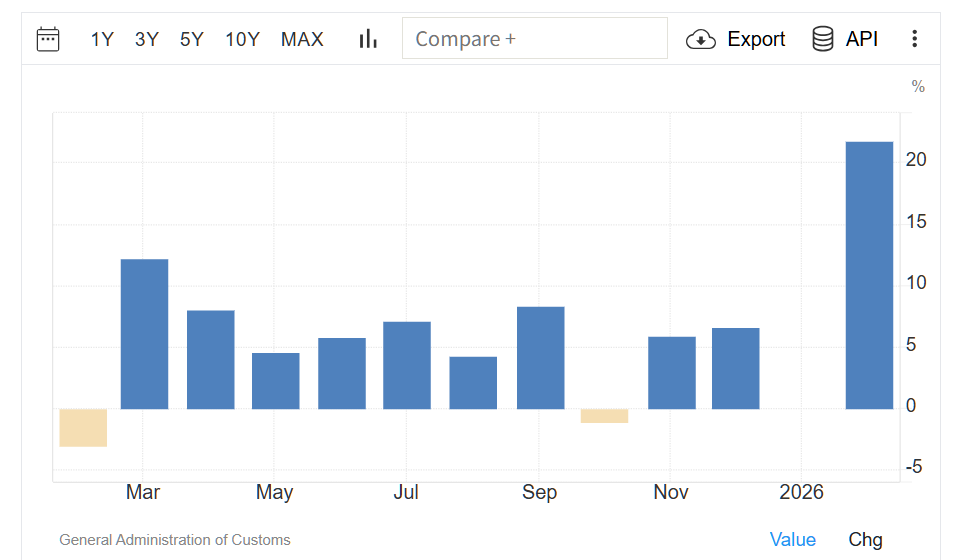Show MAX historical range
Viewport: 963px width, 560px height.
pyautogui.click(x=302, y=39)
